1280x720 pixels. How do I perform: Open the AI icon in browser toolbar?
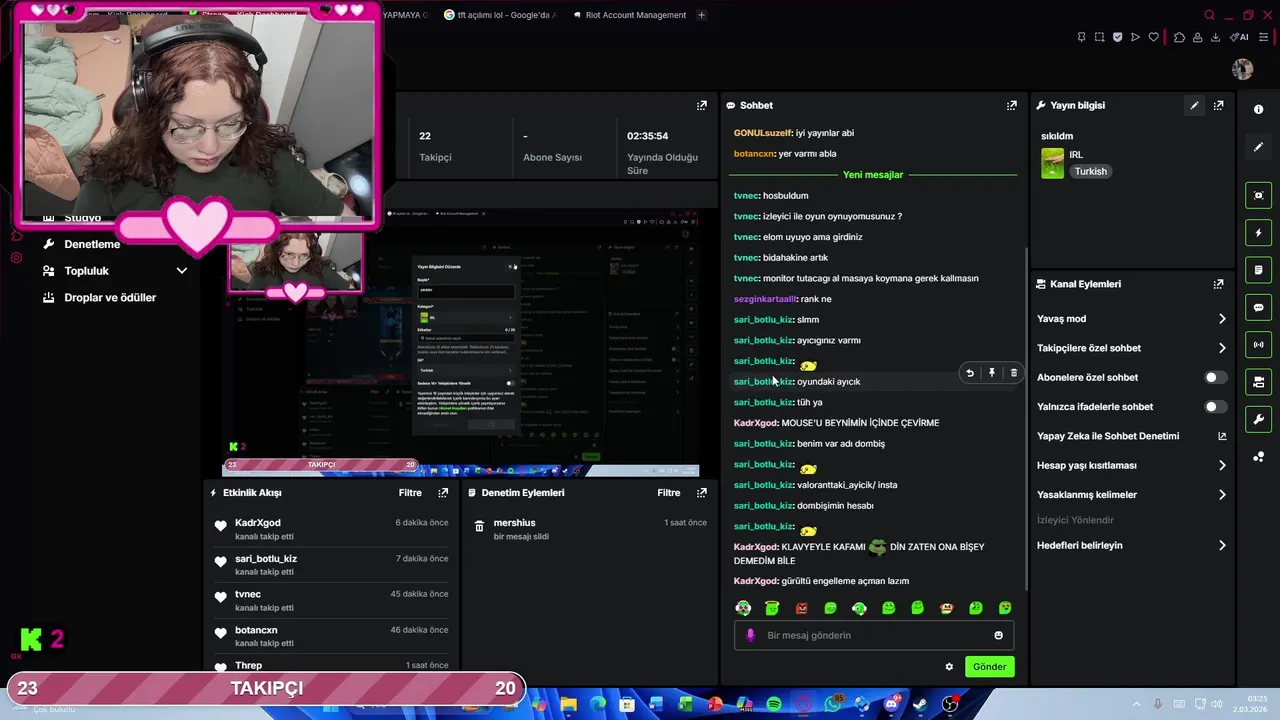[1239, 37]
